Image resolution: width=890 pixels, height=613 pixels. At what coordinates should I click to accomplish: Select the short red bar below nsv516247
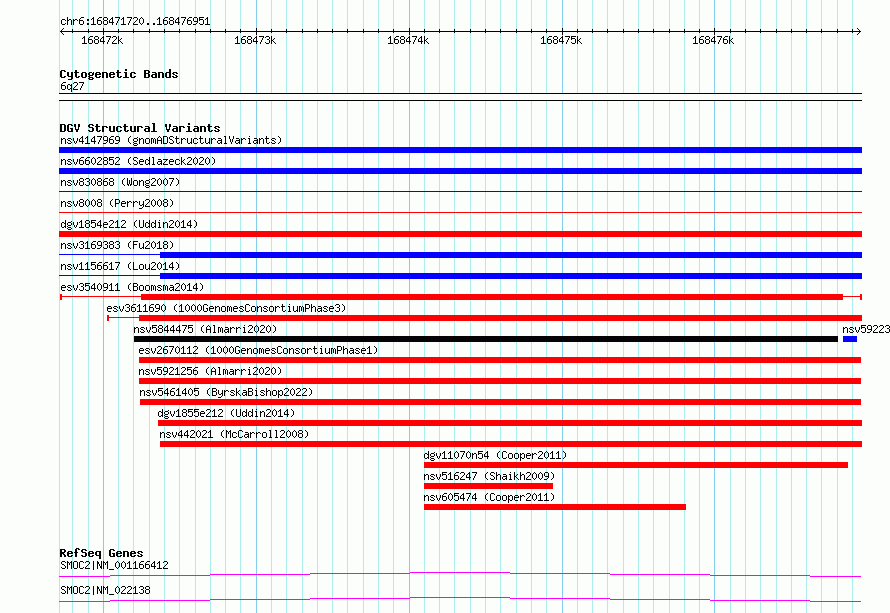[488, 486]
